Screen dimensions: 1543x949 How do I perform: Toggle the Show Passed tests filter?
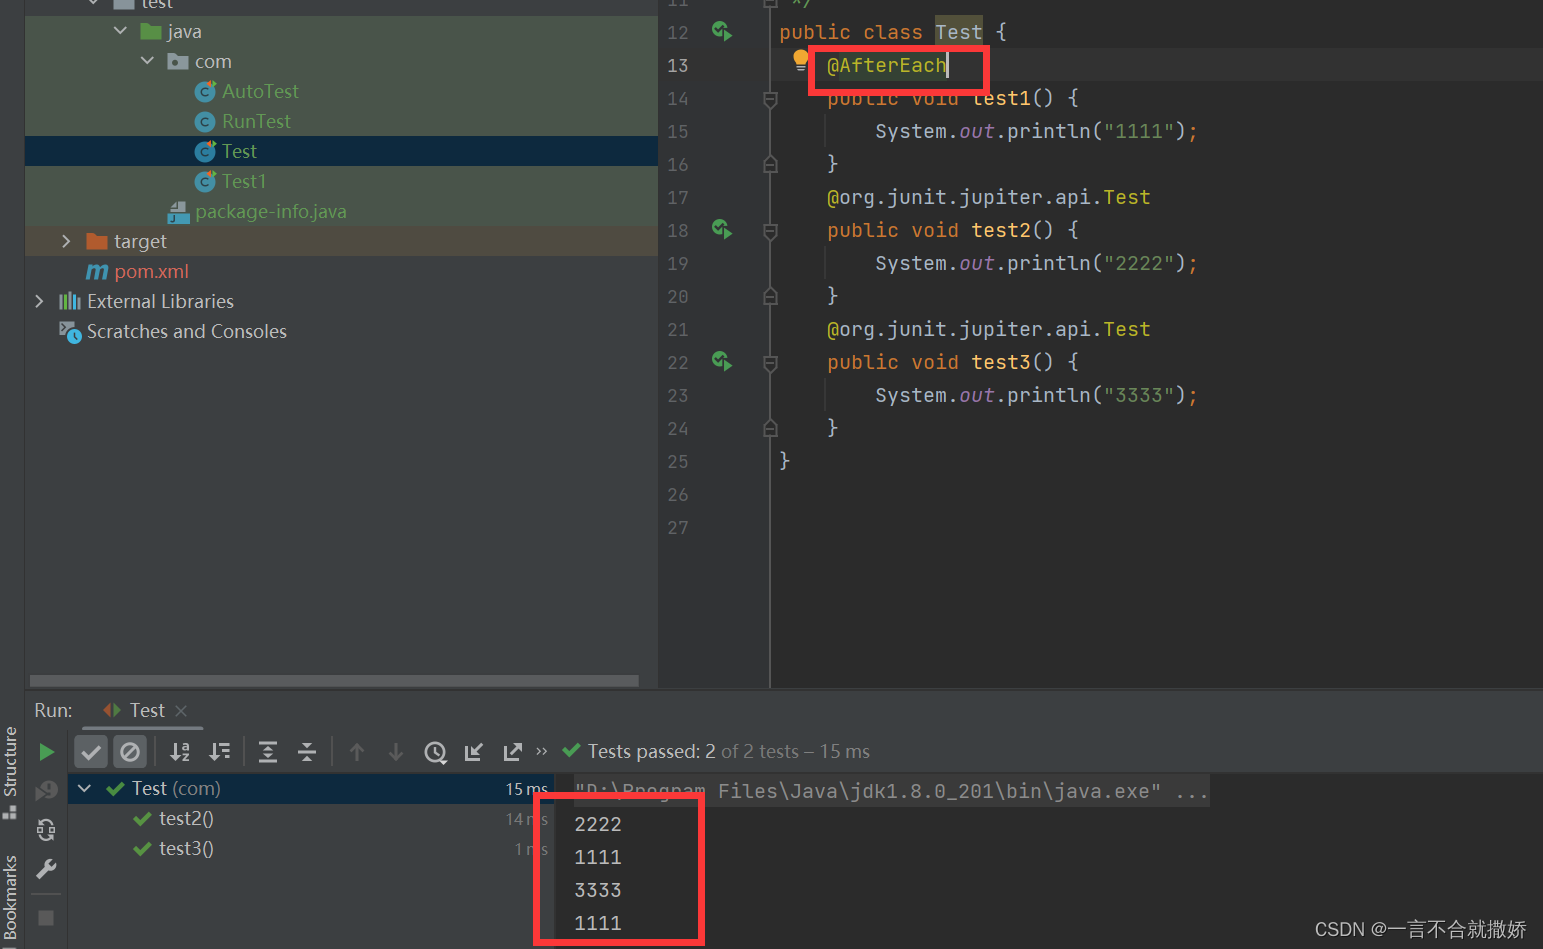[x=91, y=751]
